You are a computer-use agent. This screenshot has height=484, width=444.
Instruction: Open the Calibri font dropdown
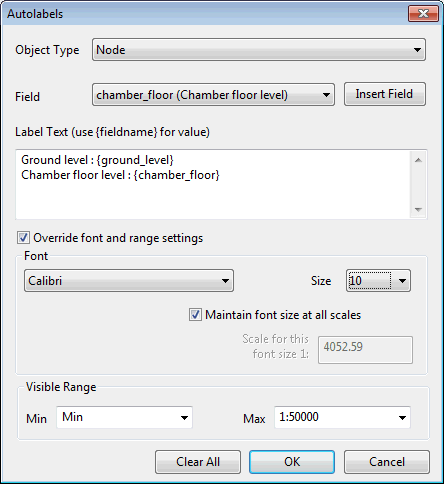click(129, 281)
